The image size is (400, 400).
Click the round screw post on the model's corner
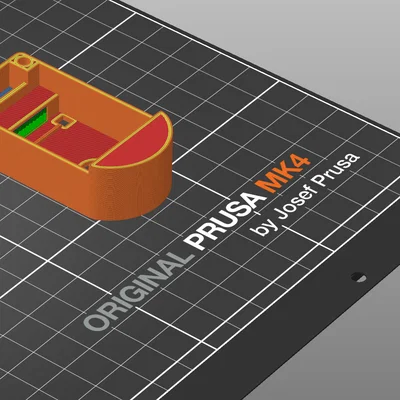click(x=25, y=62)
